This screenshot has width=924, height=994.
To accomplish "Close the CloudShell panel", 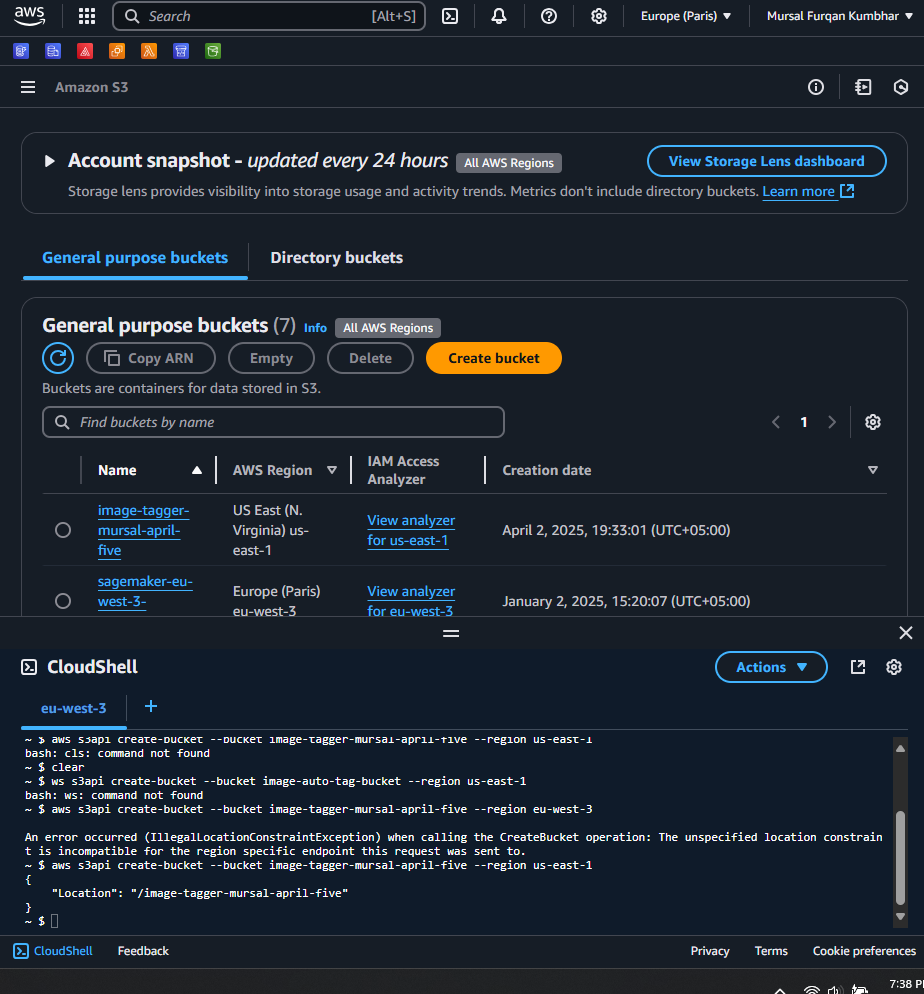I will point(906,633).
